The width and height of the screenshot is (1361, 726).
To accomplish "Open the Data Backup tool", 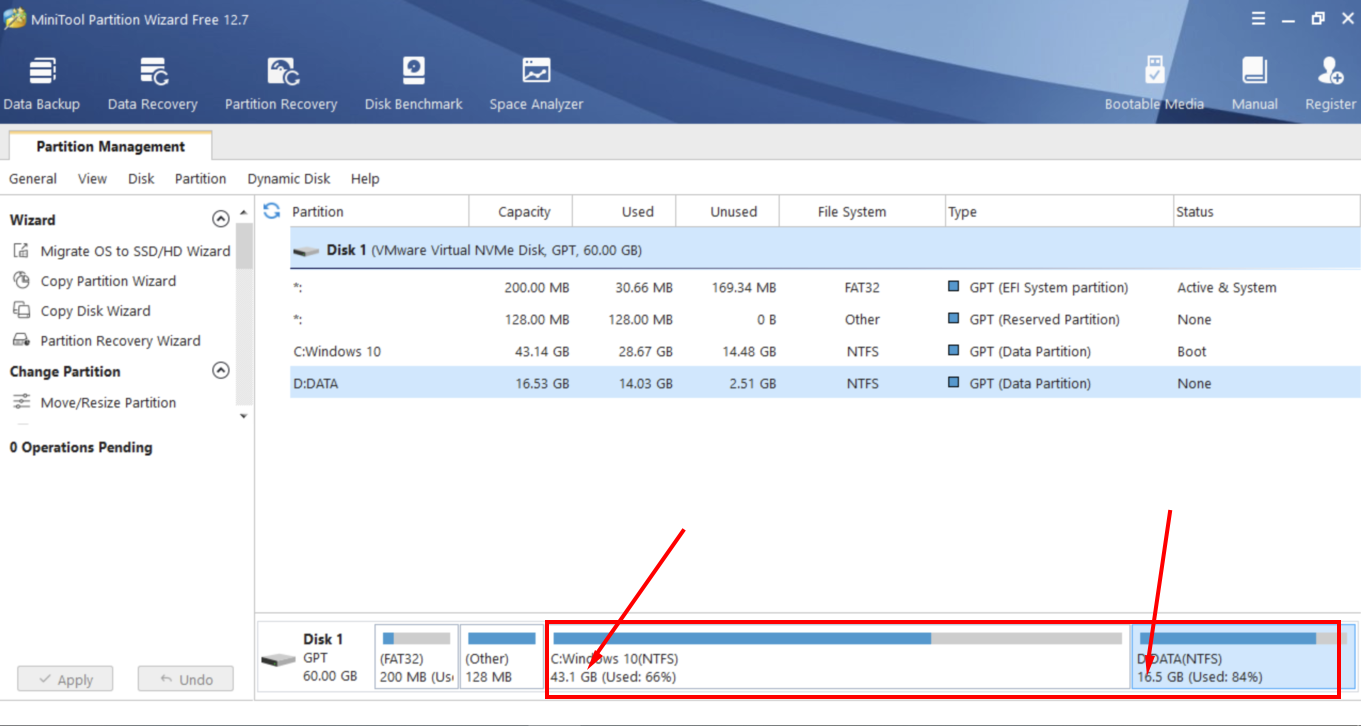I will pos(41,80).
